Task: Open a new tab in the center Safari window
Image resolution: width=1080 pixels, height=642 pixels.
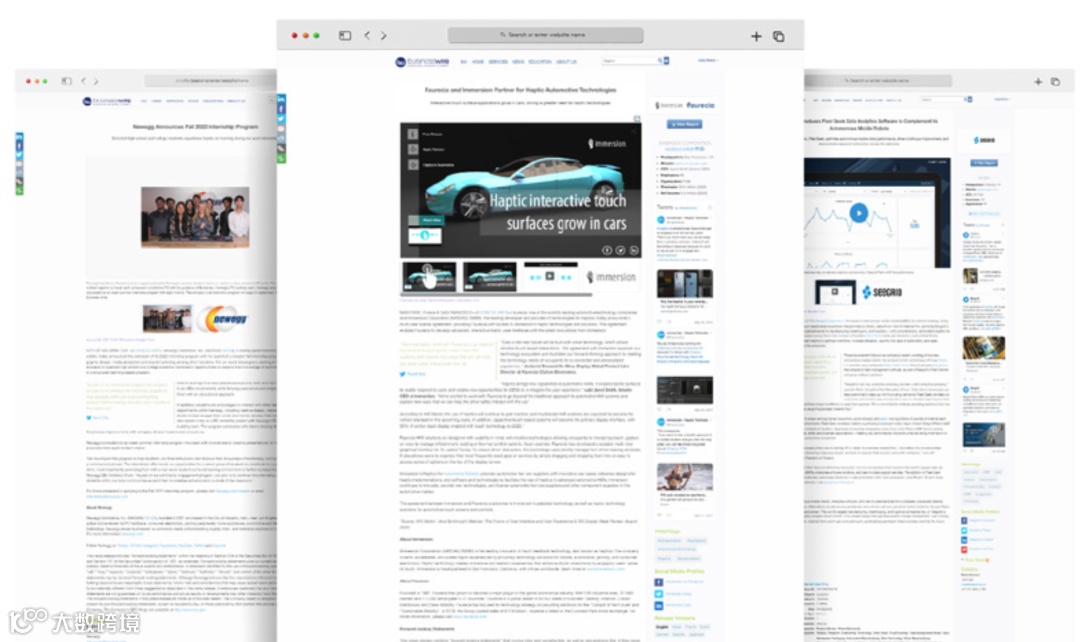Action: [x=756, y=36]
